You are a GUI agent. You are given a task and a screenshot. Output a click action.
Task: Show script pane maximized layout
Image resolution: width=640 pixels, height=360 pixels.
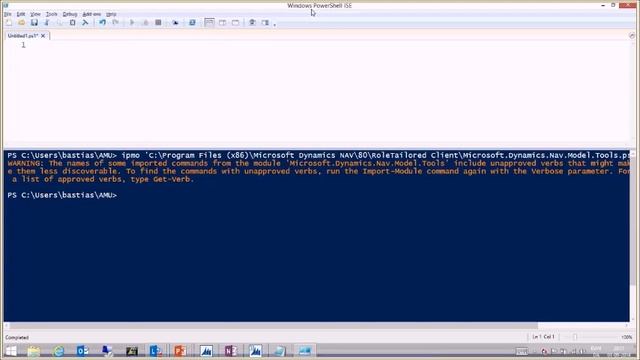tap(236, 23)
